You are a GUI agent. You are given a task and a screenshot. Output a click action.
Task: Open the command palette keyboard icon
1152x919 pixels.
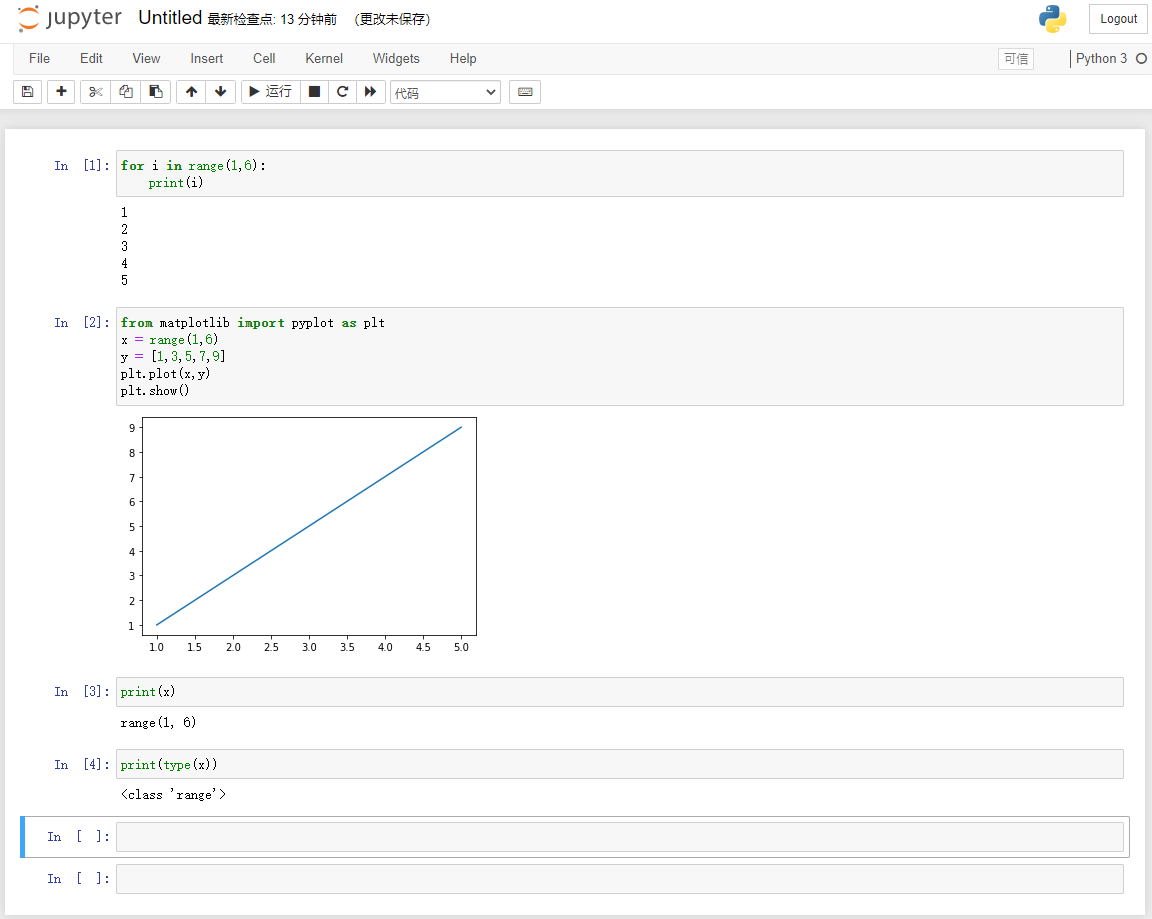[525, 92]
